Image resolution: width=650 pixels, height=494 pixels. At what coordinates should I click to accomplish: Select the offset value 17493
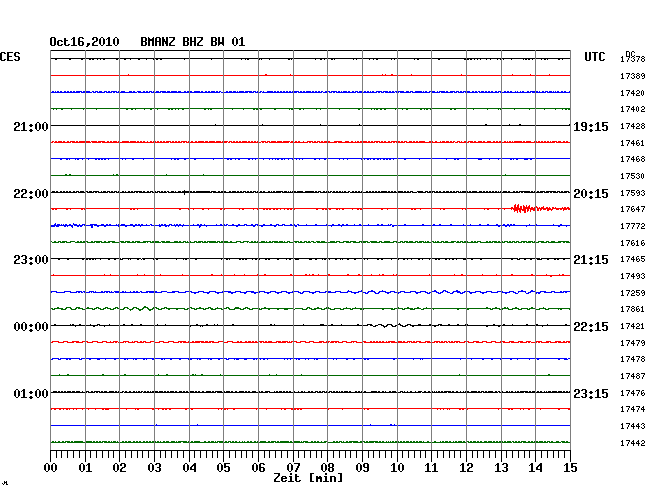coord(633,276)
